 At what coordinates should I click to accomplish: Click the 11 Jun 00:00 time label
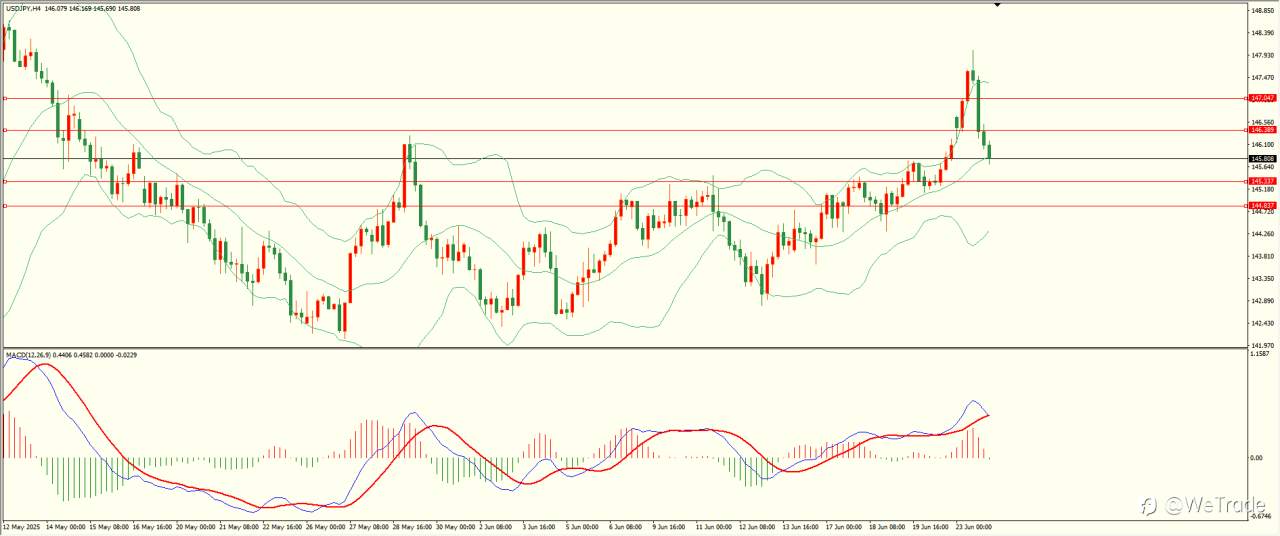pos(713,525)
